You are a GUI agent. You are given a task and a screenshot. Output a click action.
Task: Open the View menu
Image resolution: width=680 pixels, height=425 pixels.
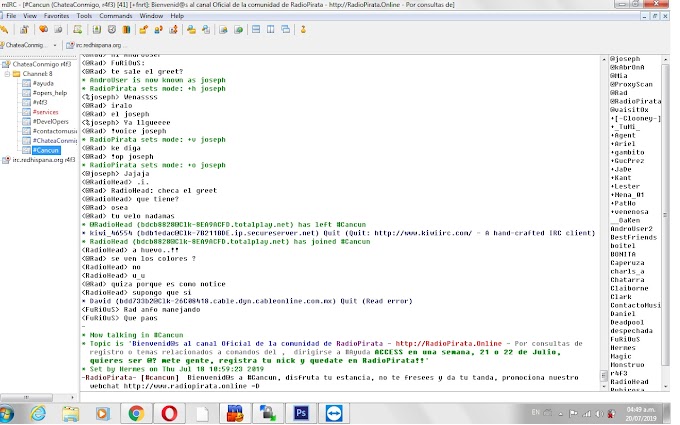pyautogui.click(x=29, y=16)
